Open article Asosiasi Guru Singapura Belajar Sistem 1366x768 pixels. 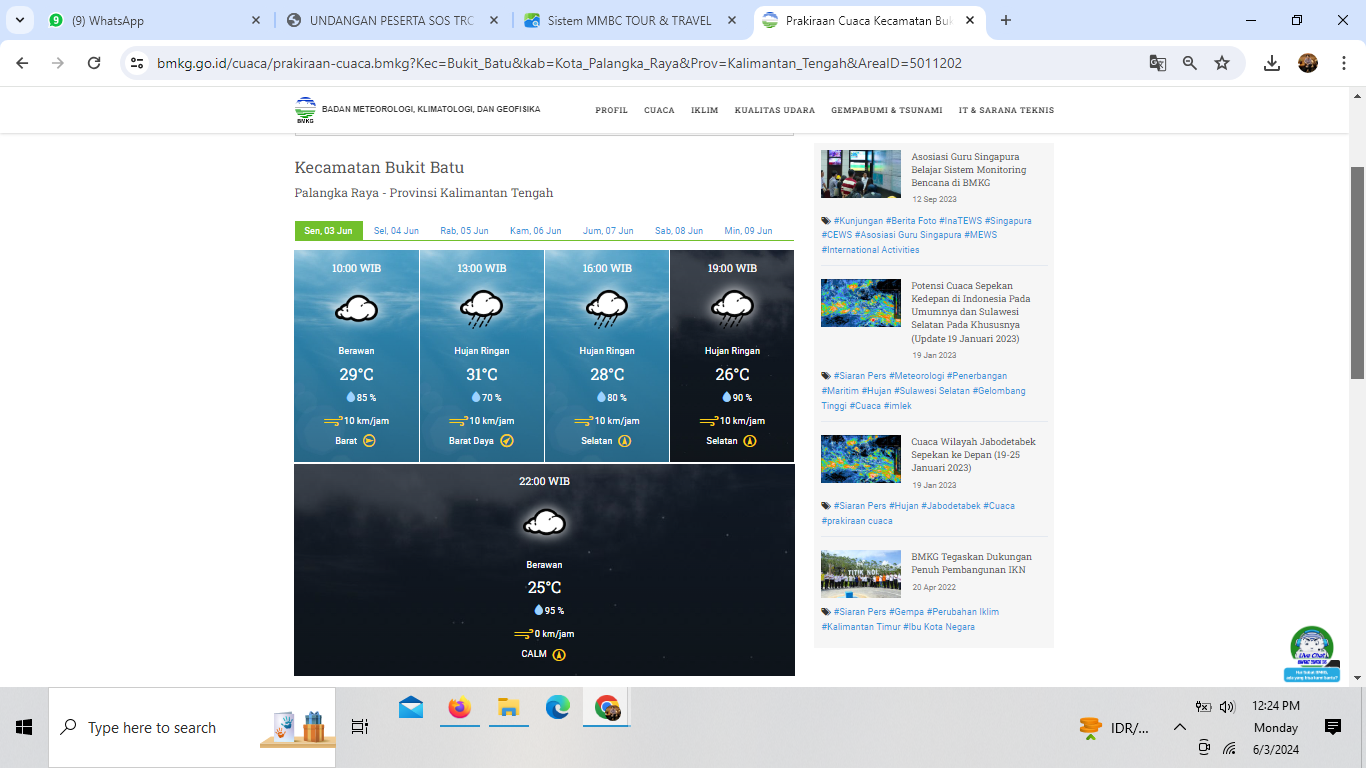[x=968, y=170]
